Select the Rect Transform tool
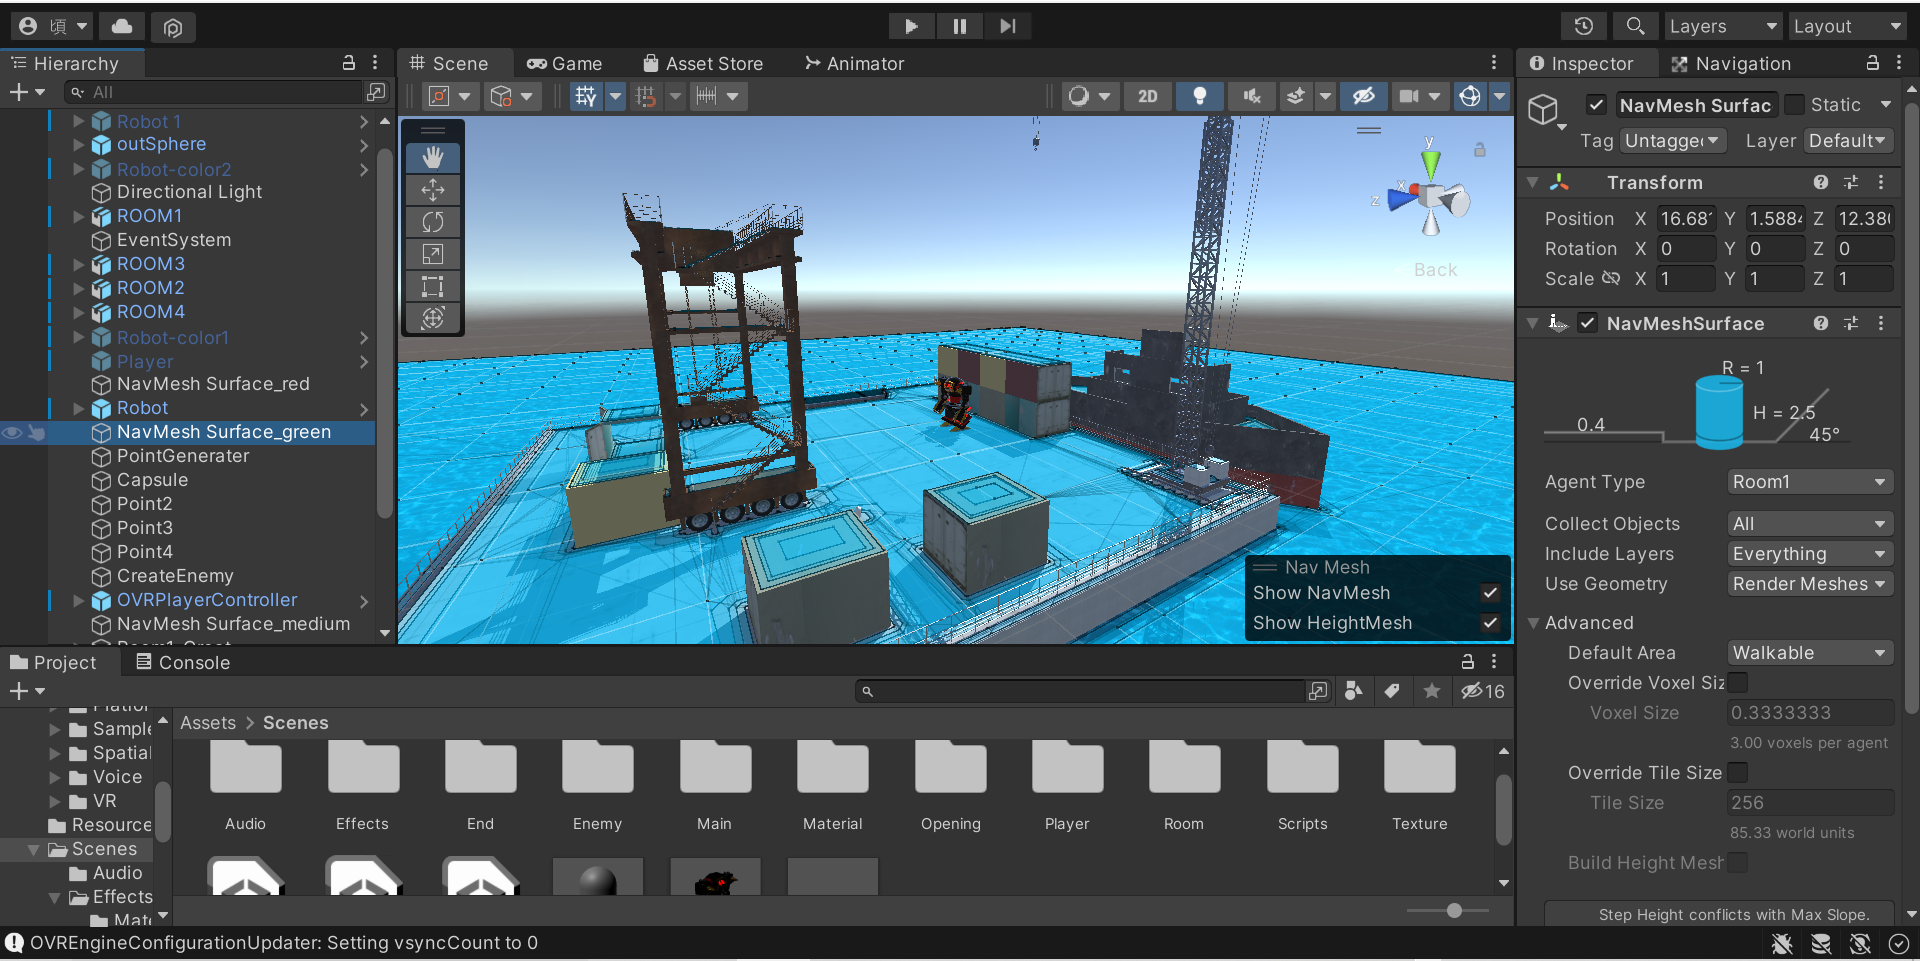1920x961 pixels. point(432,287)
